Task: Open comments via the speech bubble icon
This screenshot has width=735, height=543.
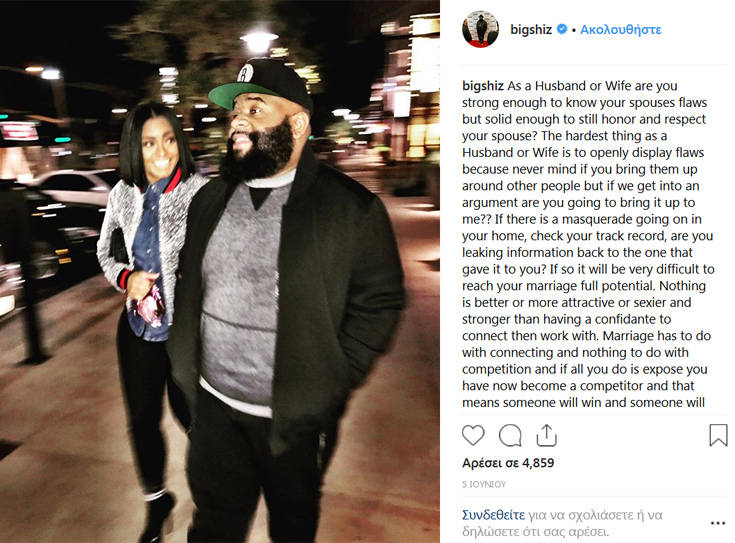Action: (x=510, y=435)
